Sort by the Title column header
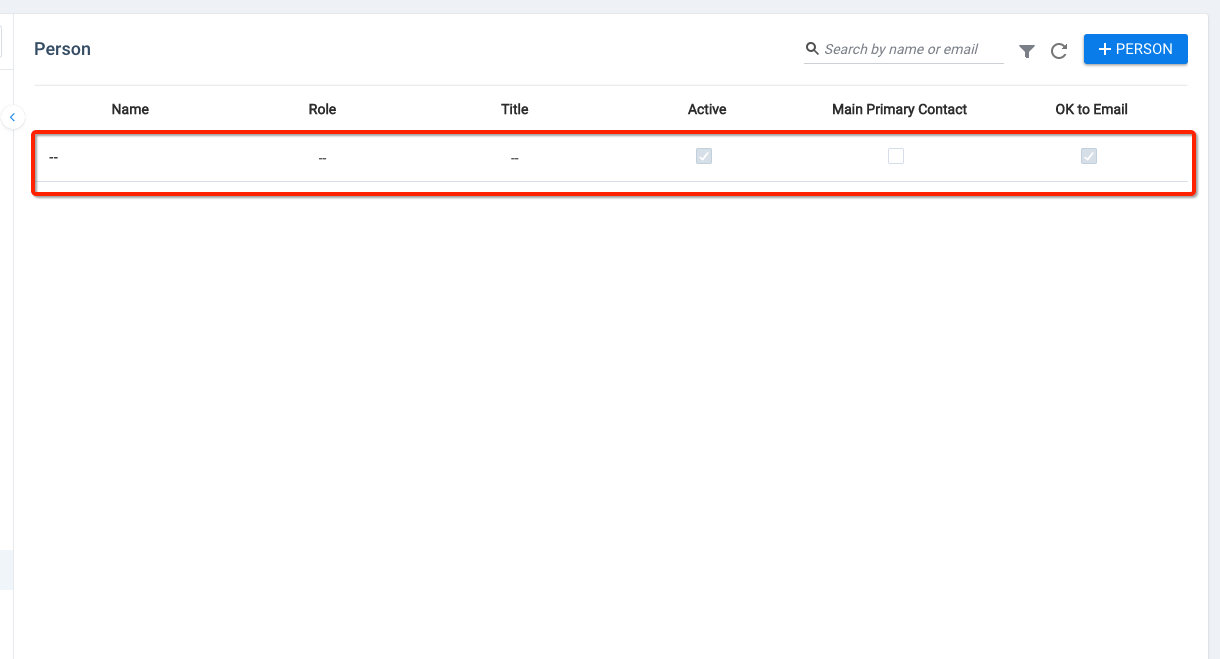 coord(515,109)
